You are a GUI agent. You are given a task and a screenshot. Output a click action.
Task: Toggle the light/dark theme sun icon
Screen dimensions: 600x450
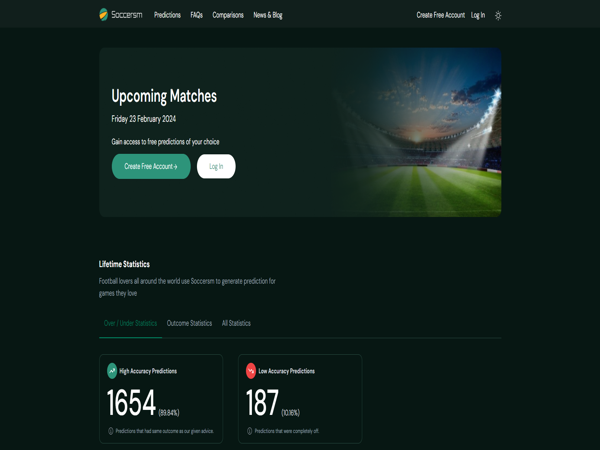[498, 15]
